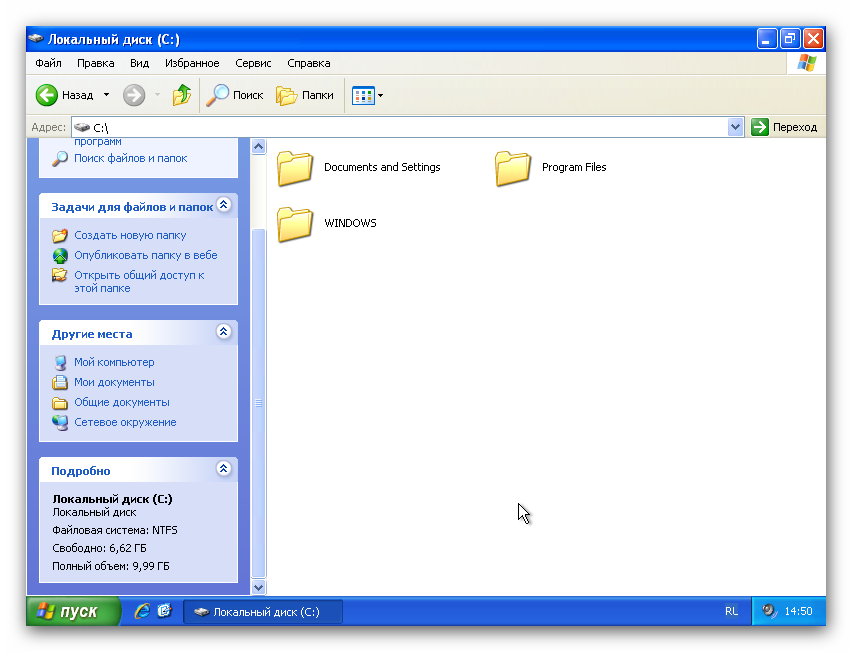Collapse the 'Другие места' panel
852x652 pixels.
pos(224,332)
